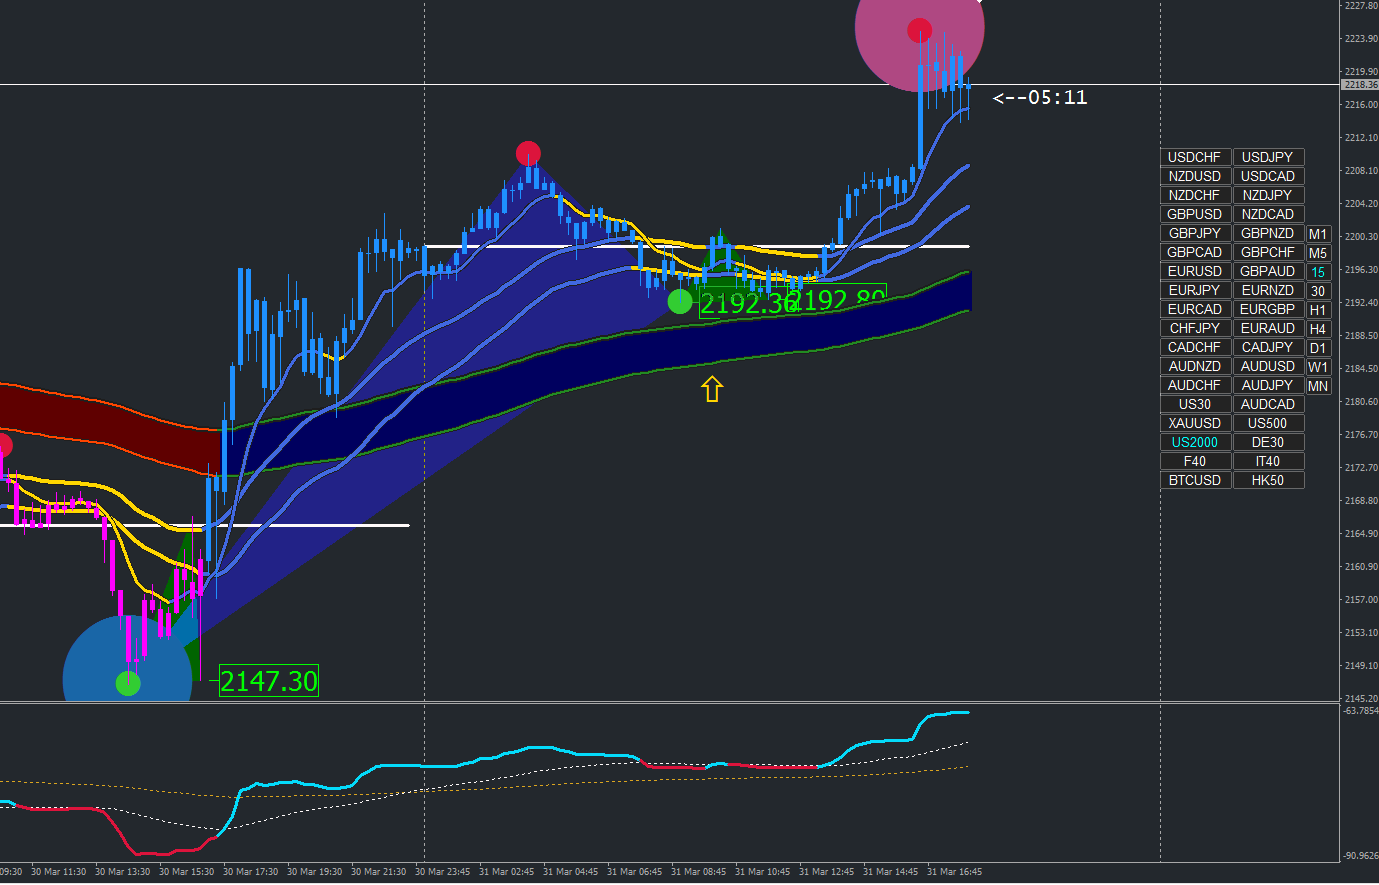Click the green dot in blue circle
The image size is (1379, 885).
pyautogui.click(x=128, y=683)
